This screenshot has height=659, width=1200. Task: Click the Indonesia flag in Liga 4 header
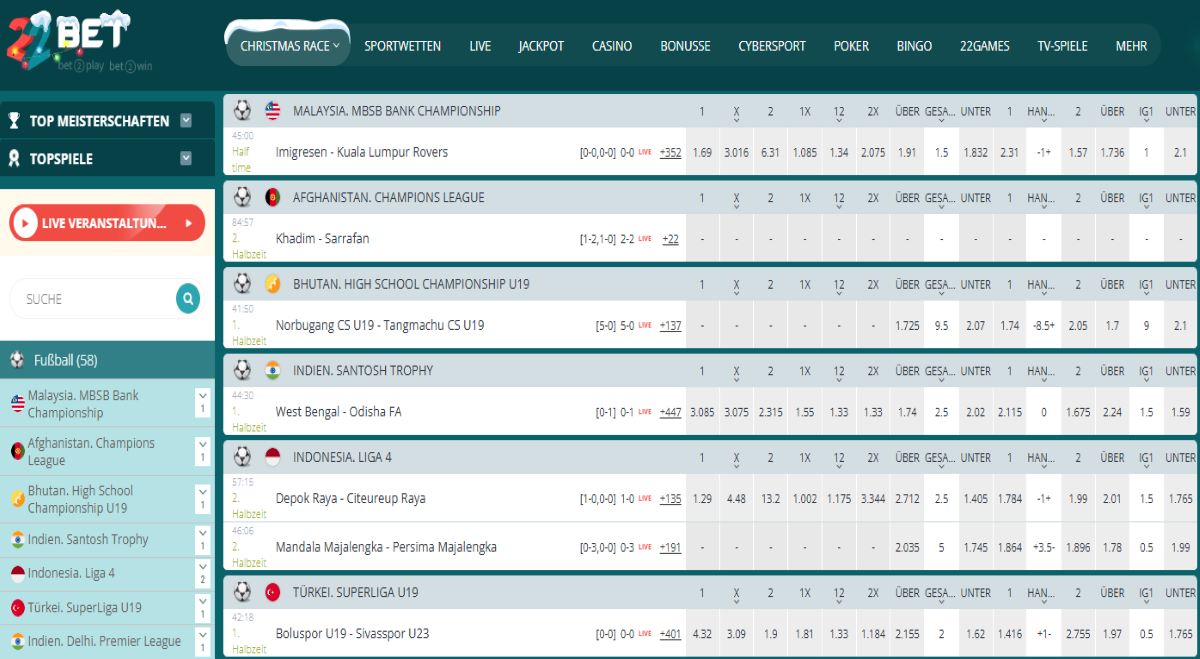pyautogui.click(x=273, y=457)
